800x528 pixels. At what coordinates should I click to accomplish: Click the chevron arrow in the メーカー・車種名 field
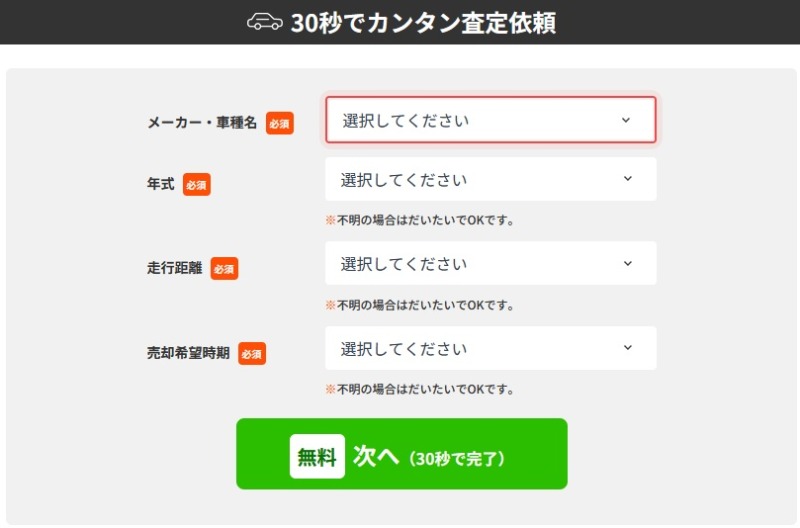[626, 120]
